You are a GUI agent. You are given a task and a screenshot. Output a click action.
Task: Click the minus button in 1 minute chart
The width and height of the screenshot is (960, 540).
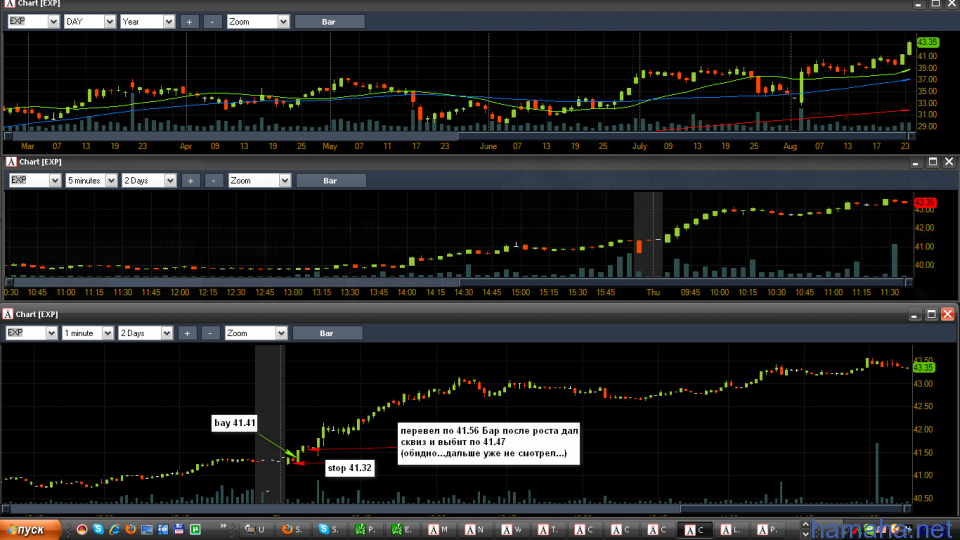point(210,333)
